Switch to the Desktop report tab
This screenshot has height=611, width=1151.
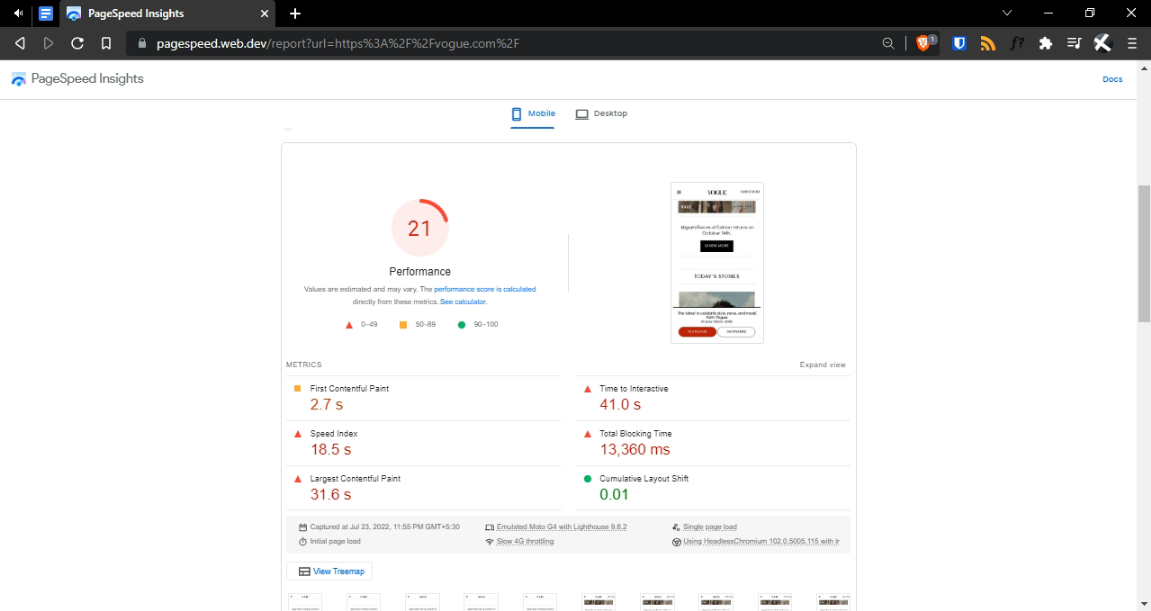point(601,114)
